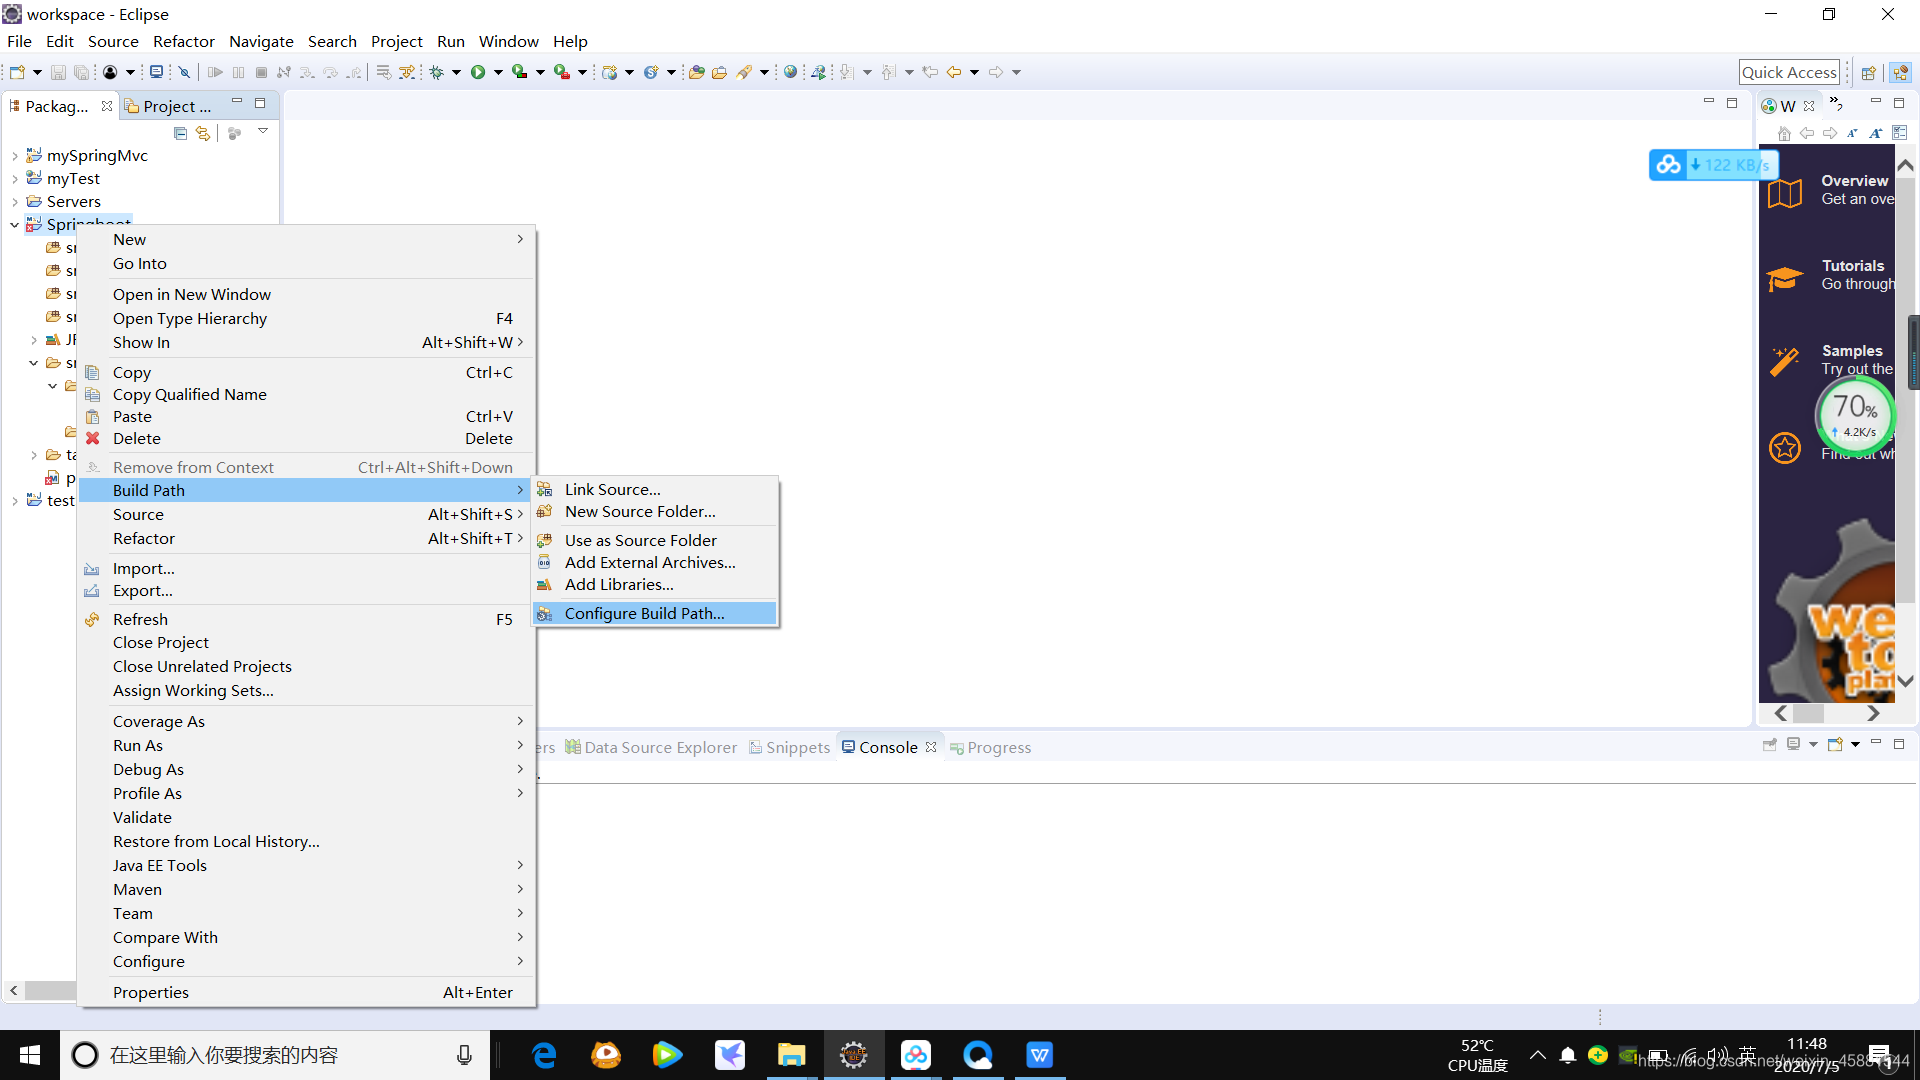Viewport: 1920px width, 1080px height.
Task: Click the Welcome view home icon
Action: (1784, 133)
